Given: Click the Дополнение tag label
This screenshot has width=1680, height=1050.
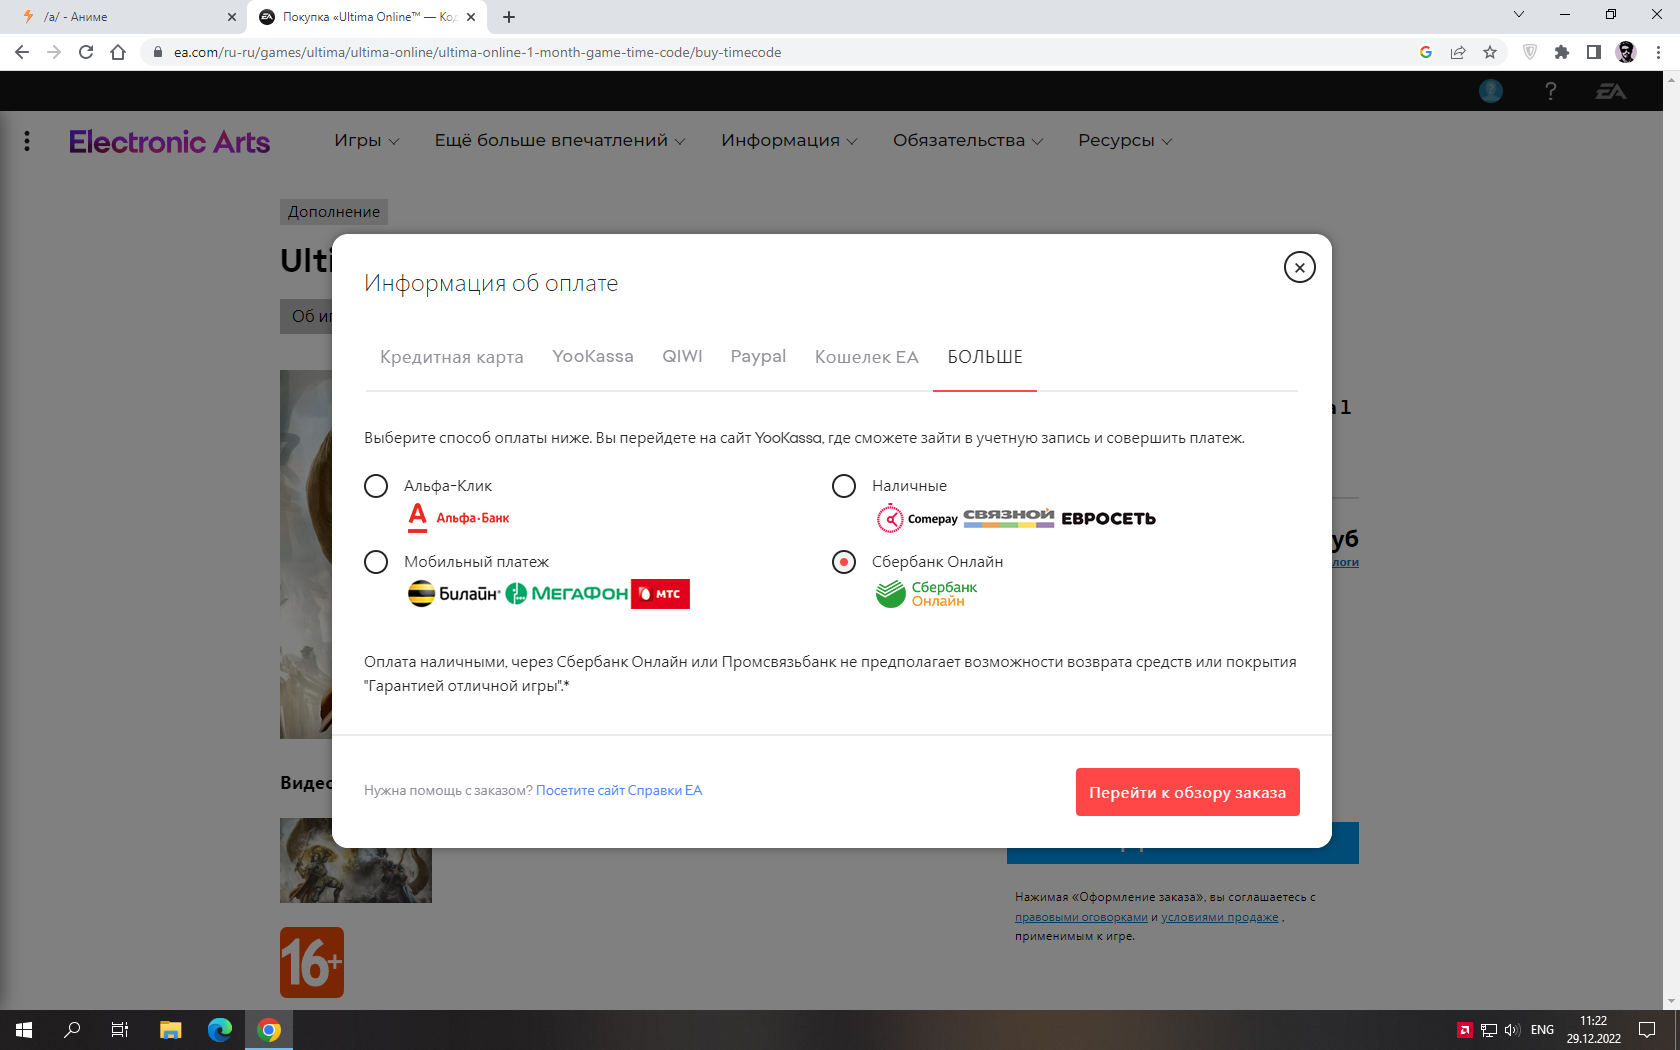Looking at the screenshot, I should (x=334, y=212).
